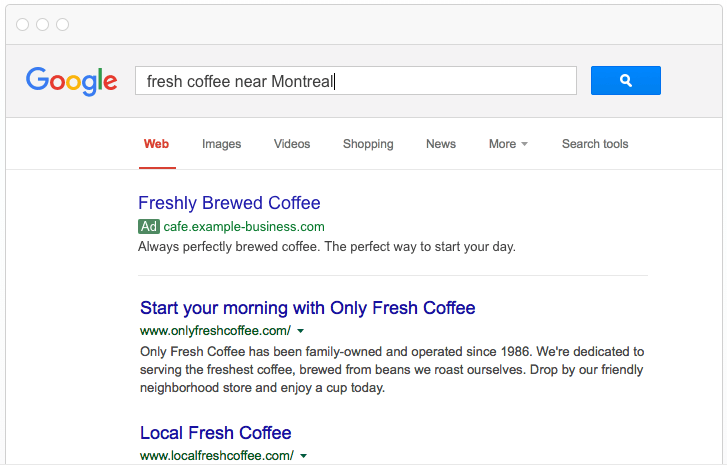
Task: Click the minimize window dot
Action: pyautogui.click(x=43, y=24)
